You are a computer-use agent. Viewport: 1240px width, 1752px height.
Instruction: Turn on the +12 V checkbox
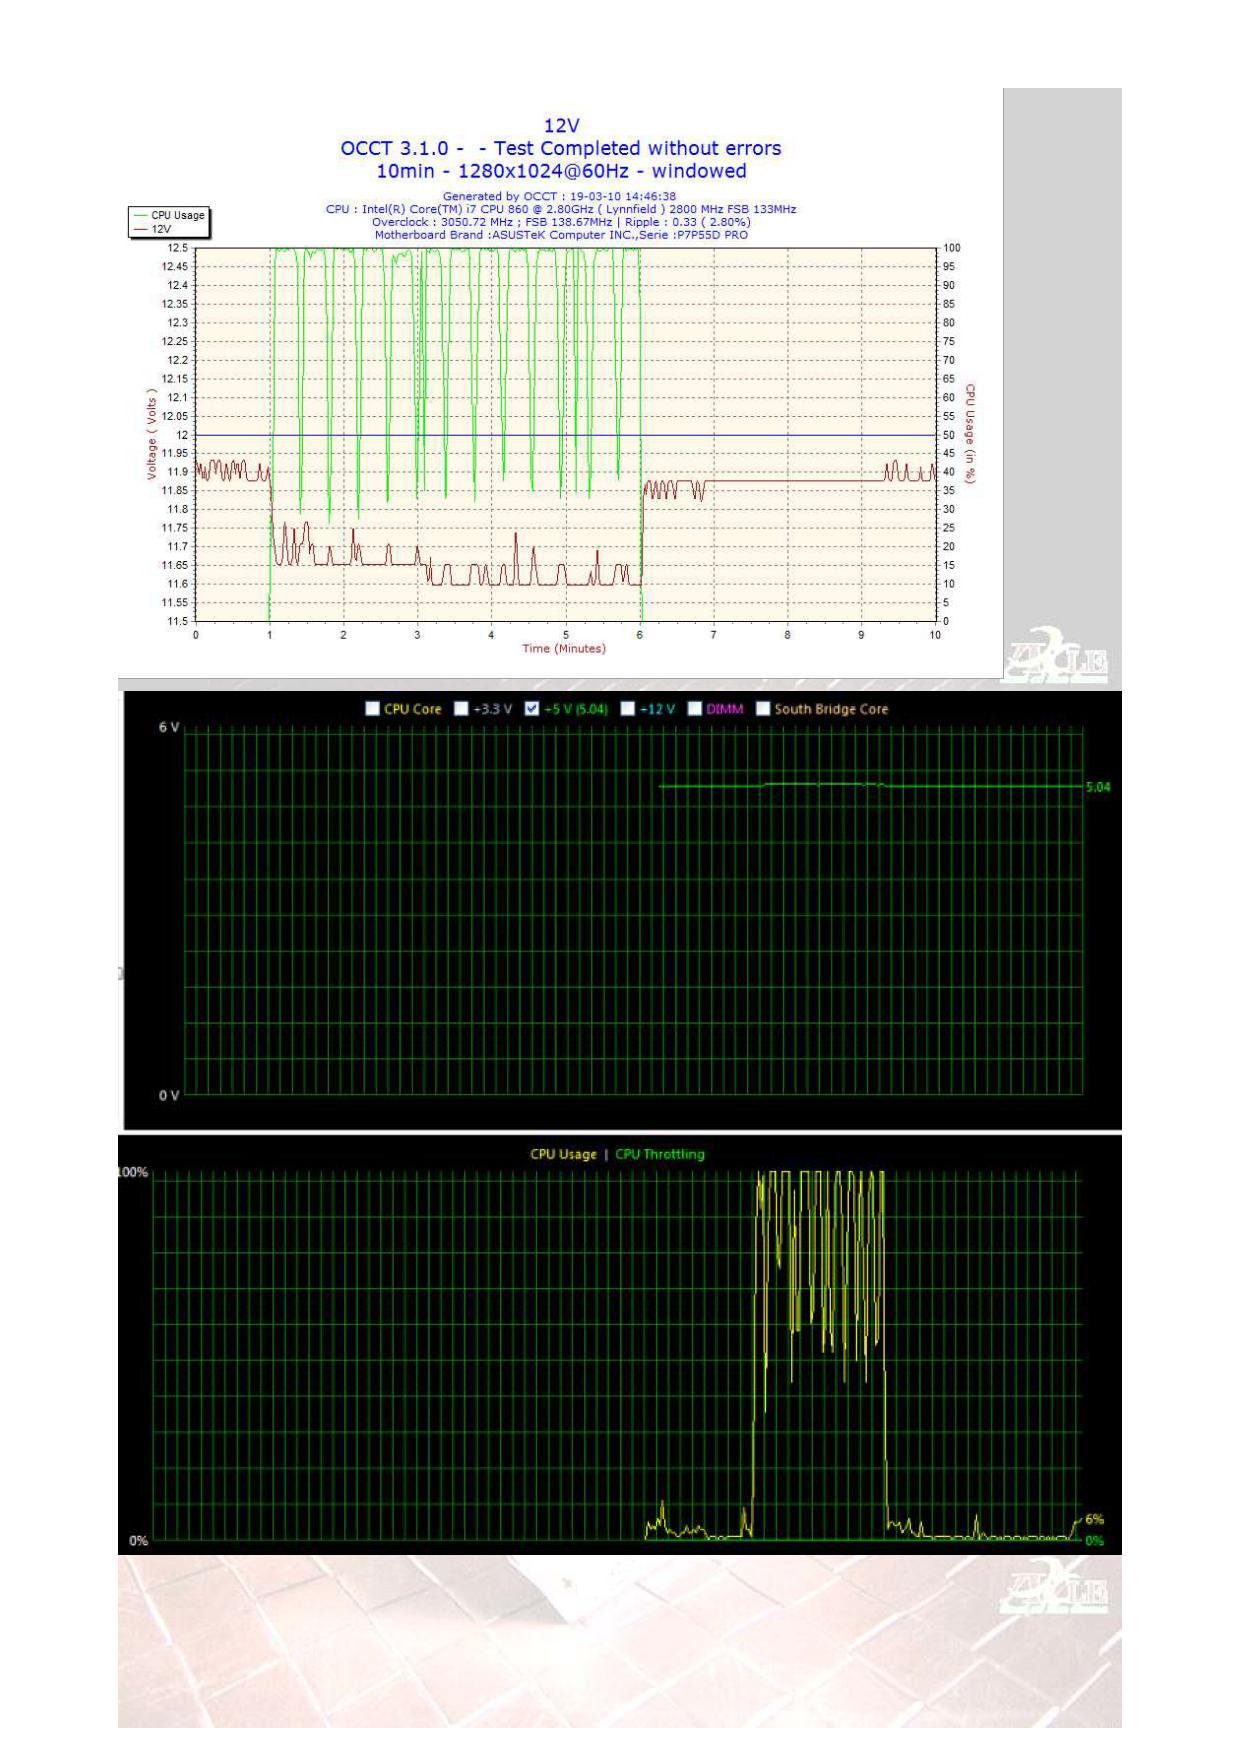(x=628, y=709)
